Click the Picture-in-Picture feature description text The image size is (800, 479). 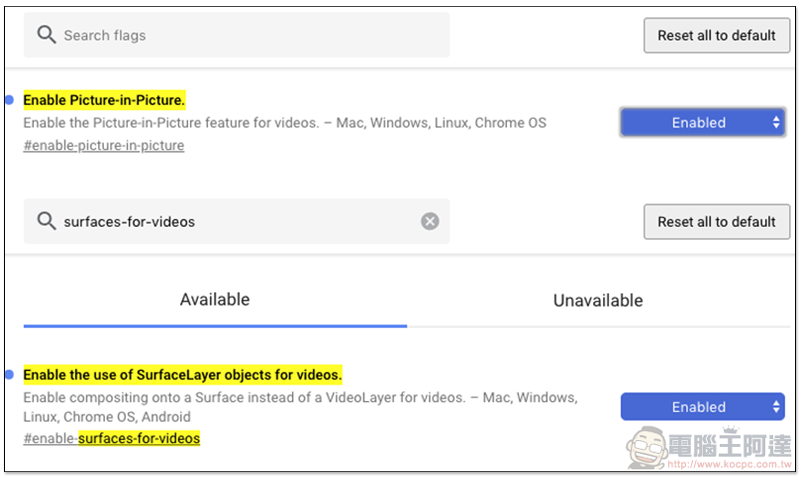tap(284, 123)
